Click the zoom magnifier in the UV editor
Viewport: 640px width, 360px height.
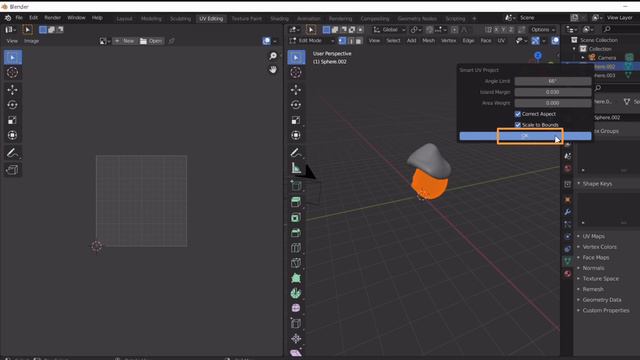273,56
